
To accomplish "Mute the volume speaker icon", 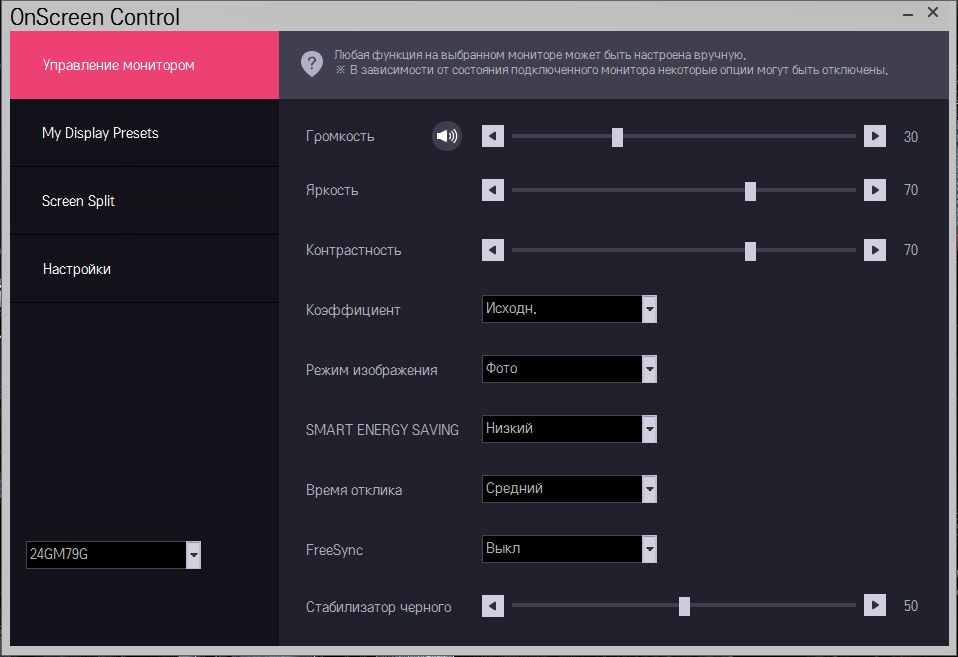I will coord(447,136).
